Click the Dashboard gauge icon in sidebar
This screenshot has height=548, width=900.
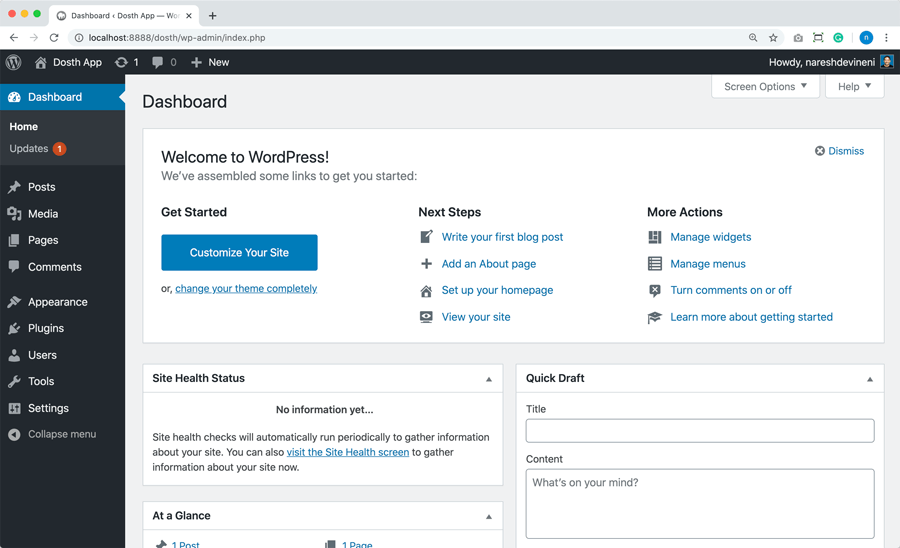point(14,97)
